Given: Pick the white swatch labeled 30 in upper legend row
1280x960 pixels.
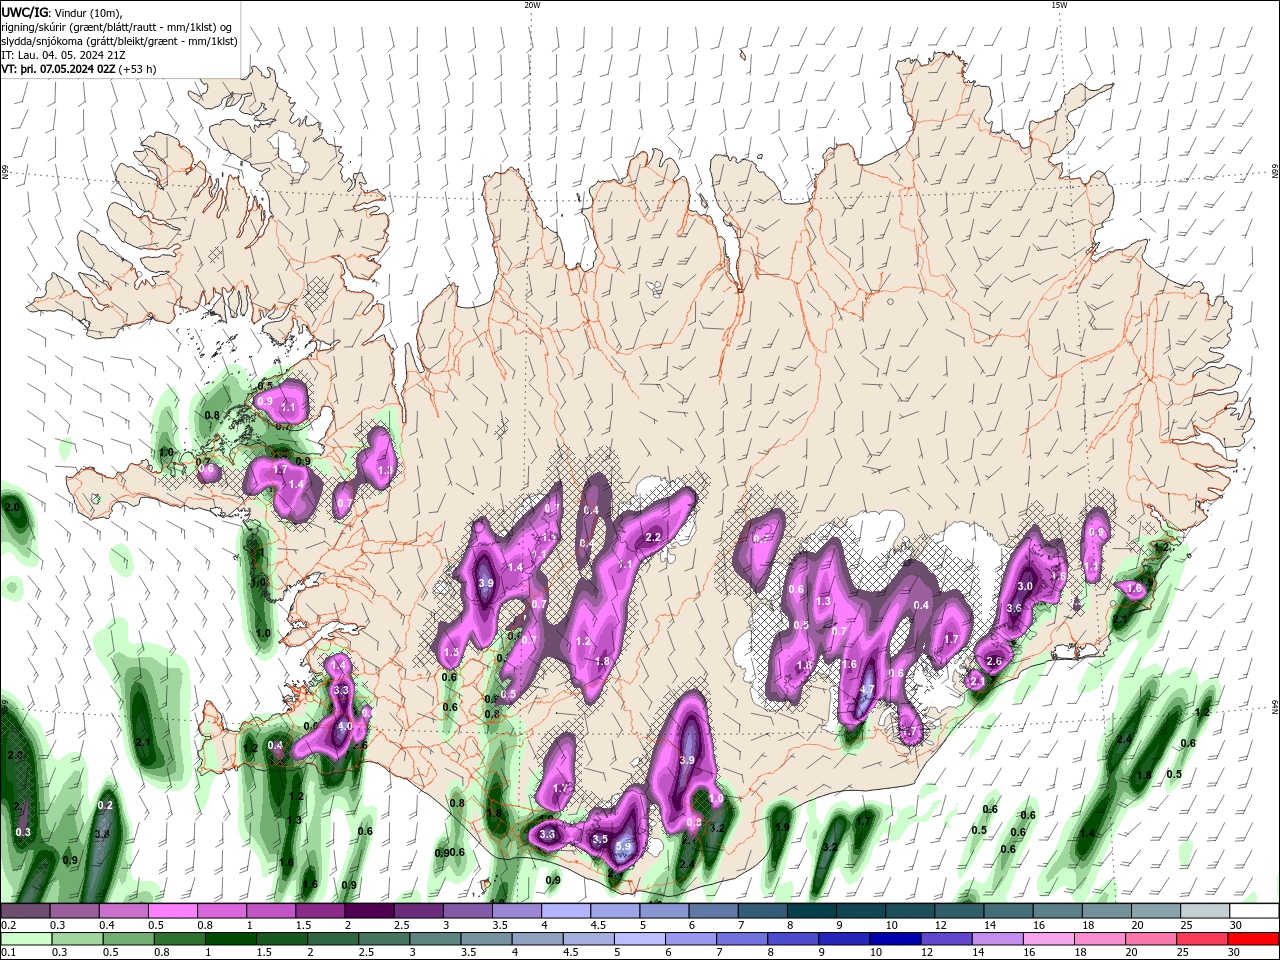Looking at the screenshot, I should (x=1254, y=911).
